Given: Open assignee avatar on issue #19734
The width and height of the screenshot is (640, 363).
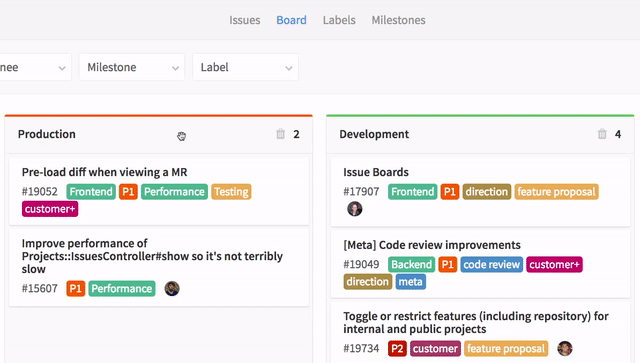Looking at the screenshot, I should 565,348.
